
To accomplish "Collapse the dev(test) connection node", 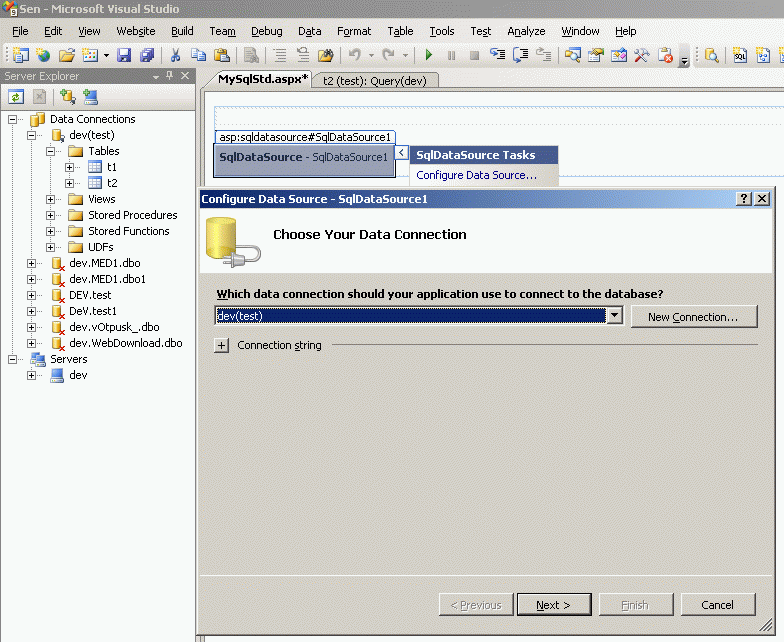I will tap(32, 135).
